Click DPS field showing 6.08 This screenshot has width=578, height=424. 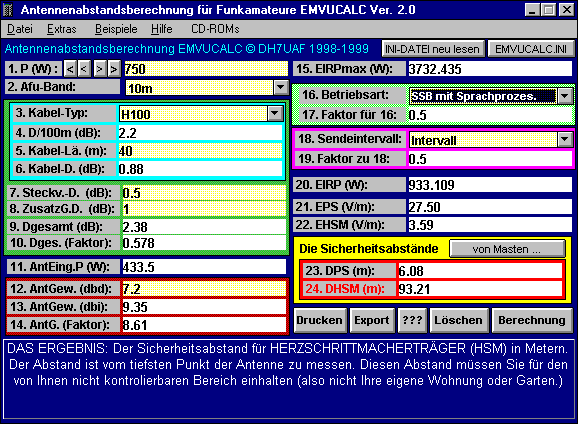(480, 271)
